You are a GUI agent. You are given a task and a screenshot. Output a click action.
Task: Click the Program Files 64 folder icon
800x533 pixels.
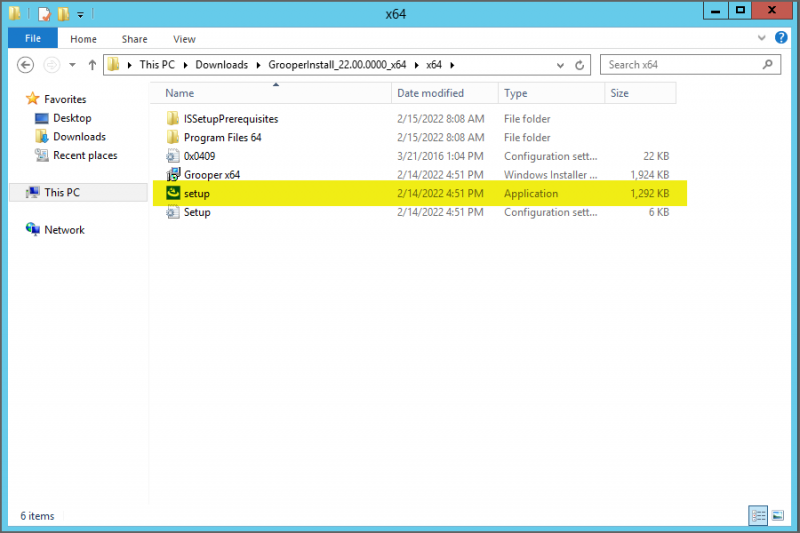point(173,137)
